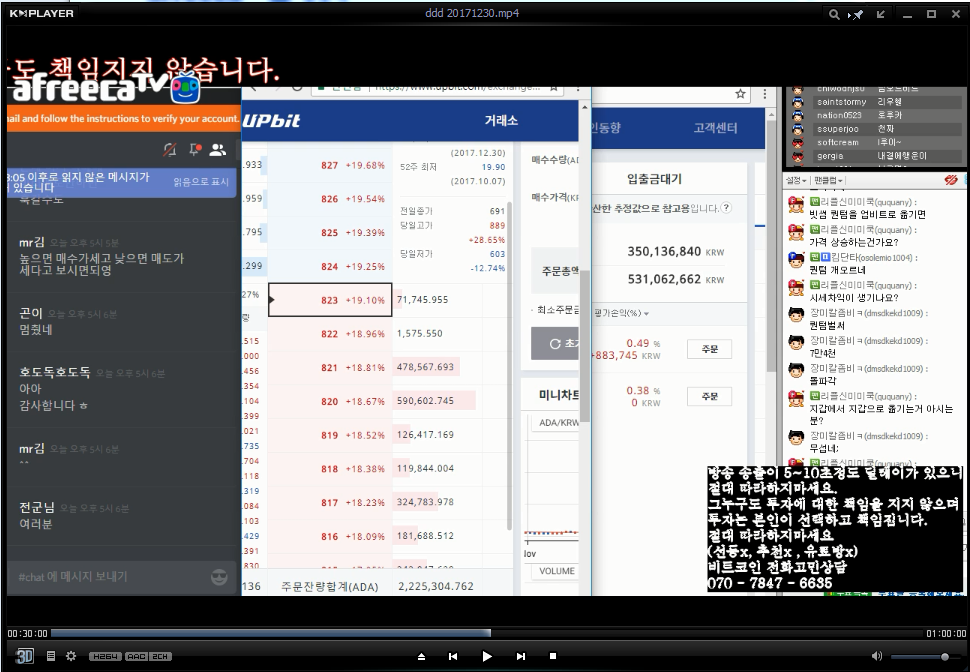Click 주문 button beside 0.49 %
The width and height of the screenshot is (970, 672).
710,349
